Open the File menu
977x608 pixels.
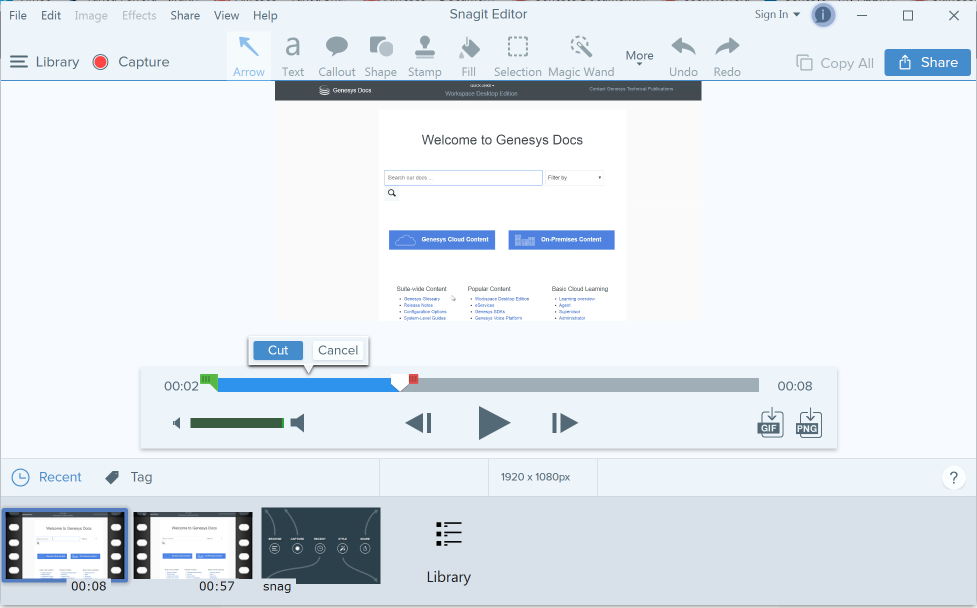click(18, 16)
